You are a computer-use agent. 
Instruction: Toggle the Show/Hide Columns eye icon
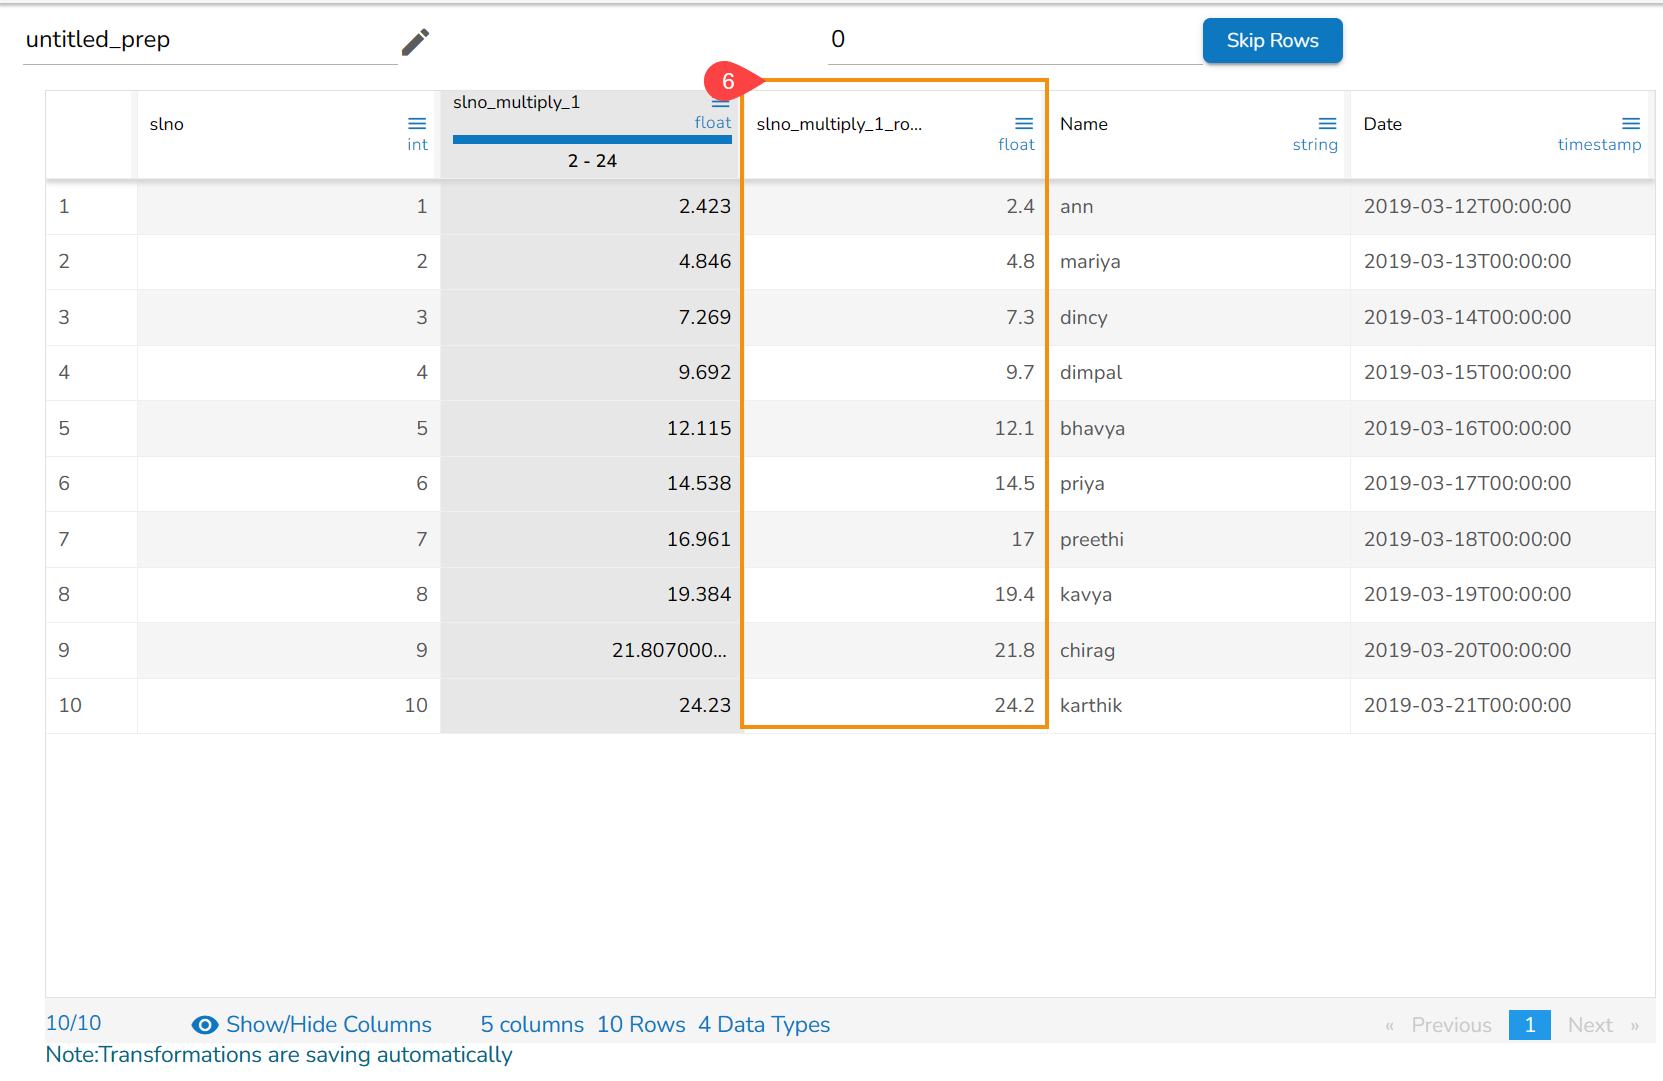click(x=205, y=1025)
